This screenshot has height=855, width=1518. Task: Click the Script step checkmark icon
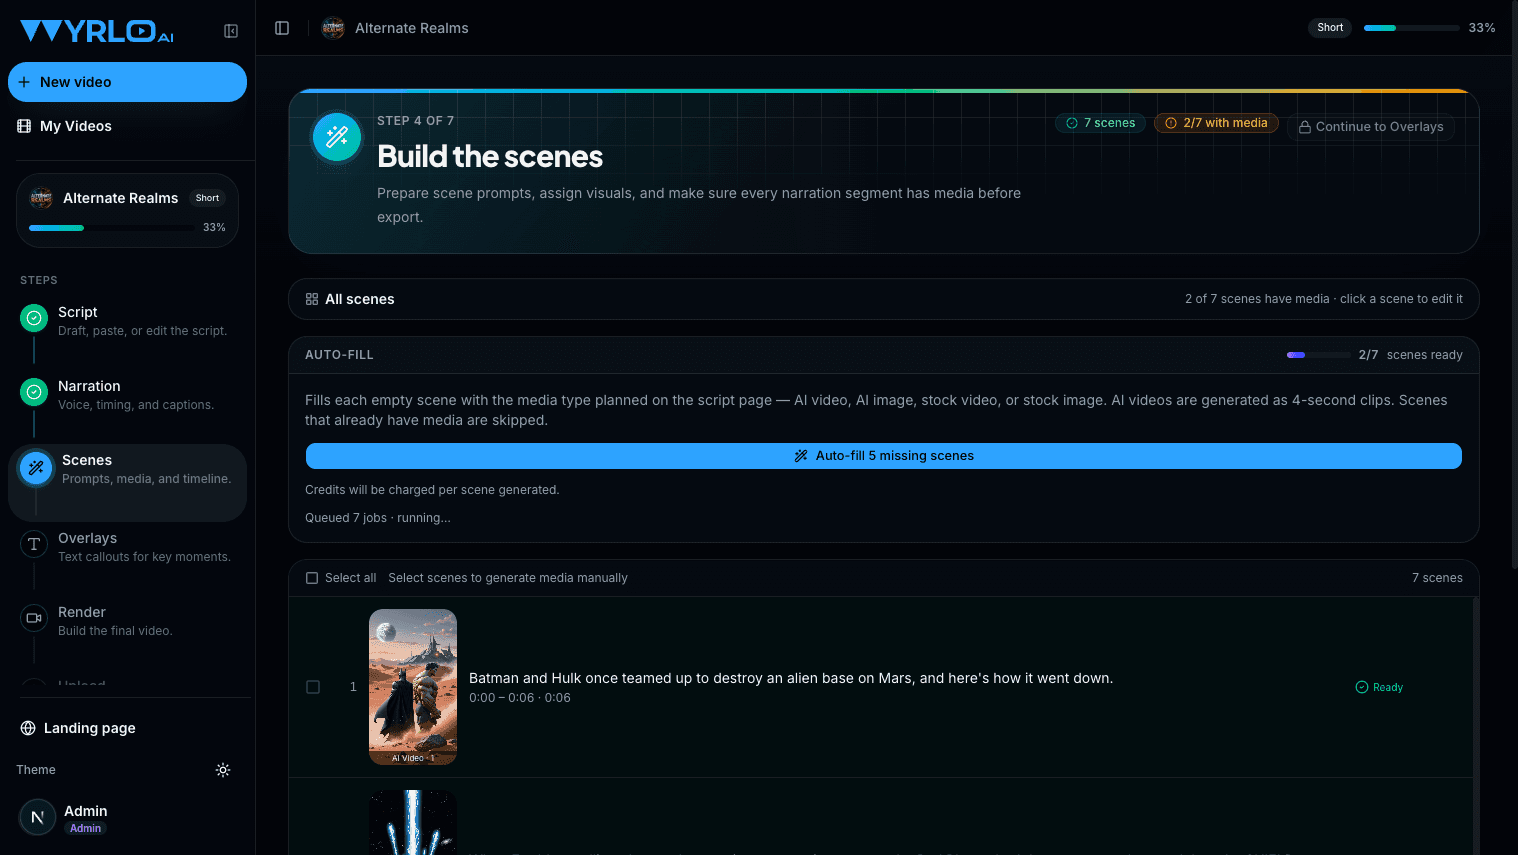(x=34, y=318)
